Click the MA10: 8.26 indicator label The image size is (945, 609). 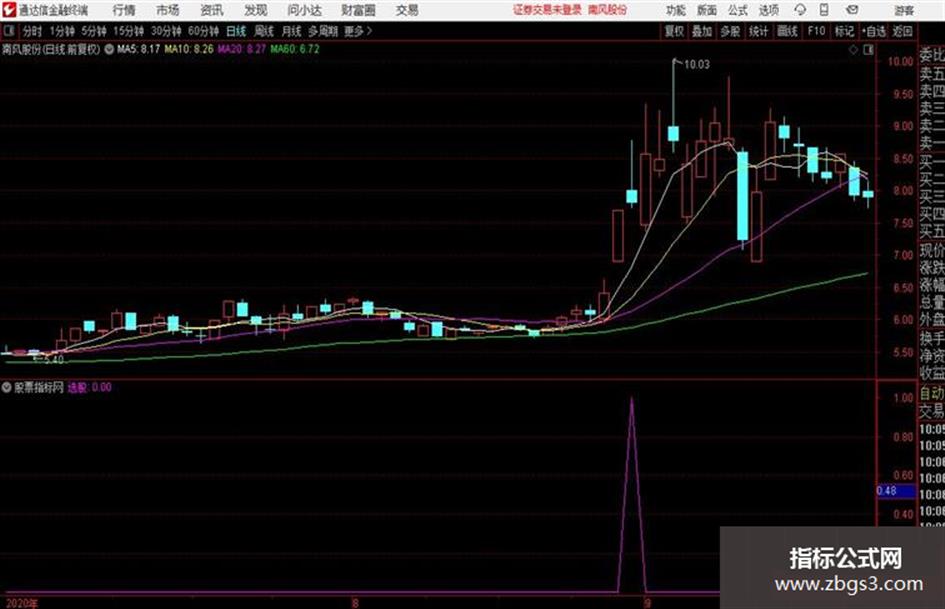[189, 49]
